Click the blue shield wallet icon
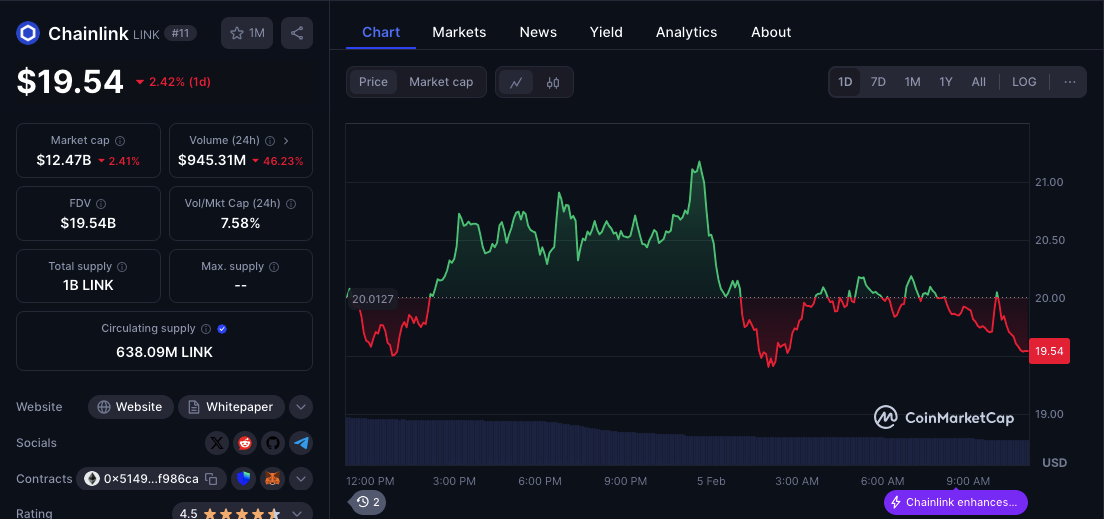The height and width of the screenshot is (519, 1104). [244, 479]
